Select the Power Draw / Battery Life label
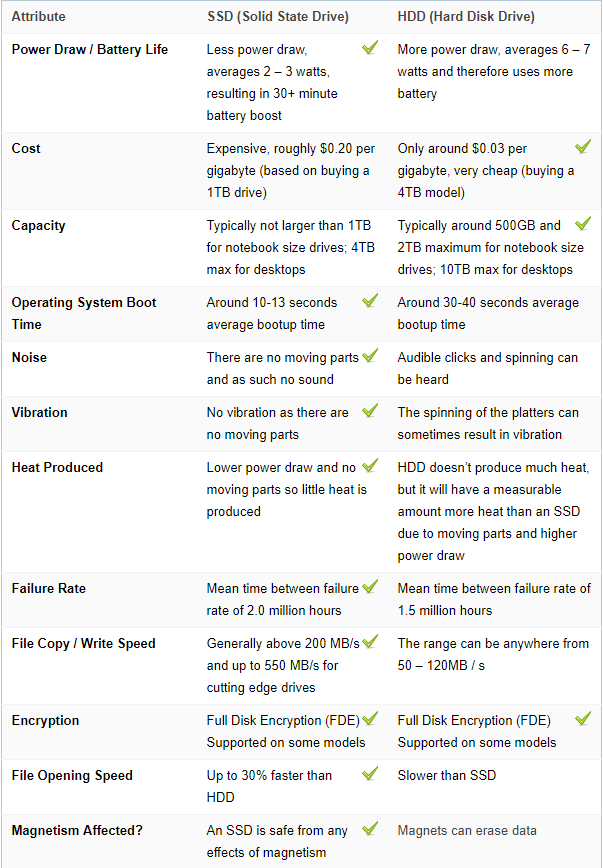Screen dimensions: 603x868 pyautogui.click(x=90, y=49)
